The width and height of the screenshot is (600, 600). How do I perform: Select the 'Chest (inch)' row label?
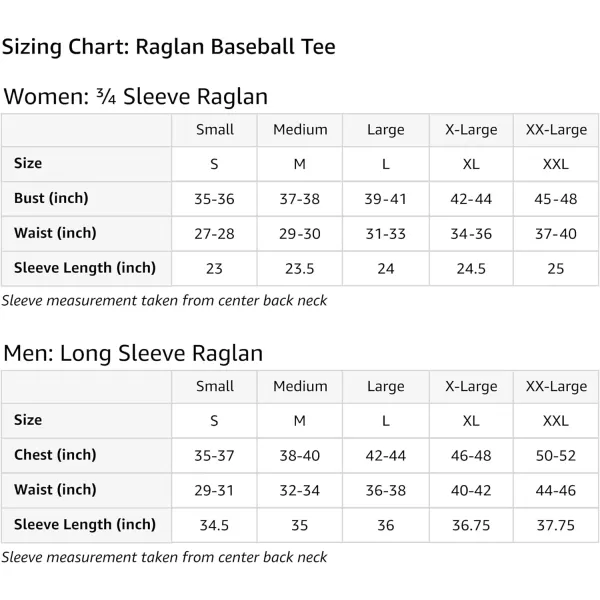(x=55, y=455)
